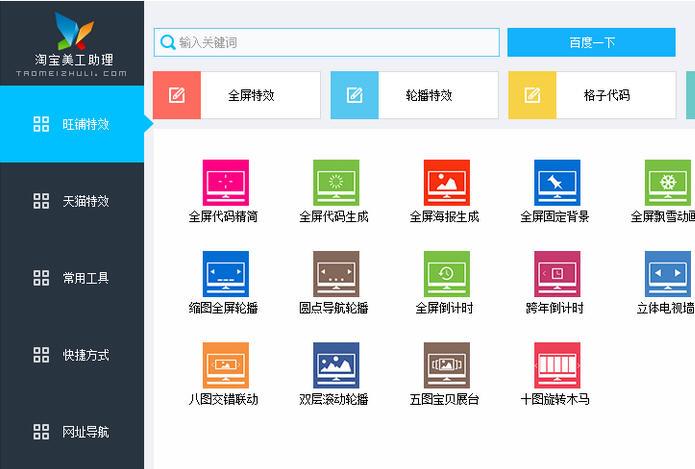The height and width of the screenshot is (469, 695).
Task: Click the 圆点导航轮播 label text
Action: click(x=334, y=308)
